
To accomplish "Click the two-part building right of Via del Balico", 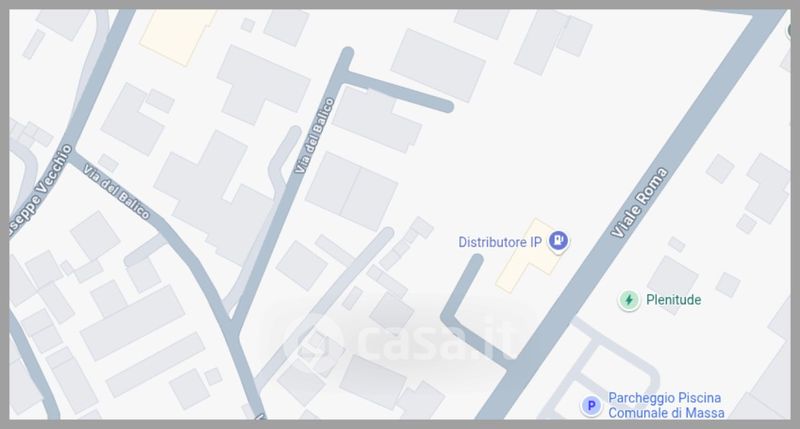I will coord(352,191).
